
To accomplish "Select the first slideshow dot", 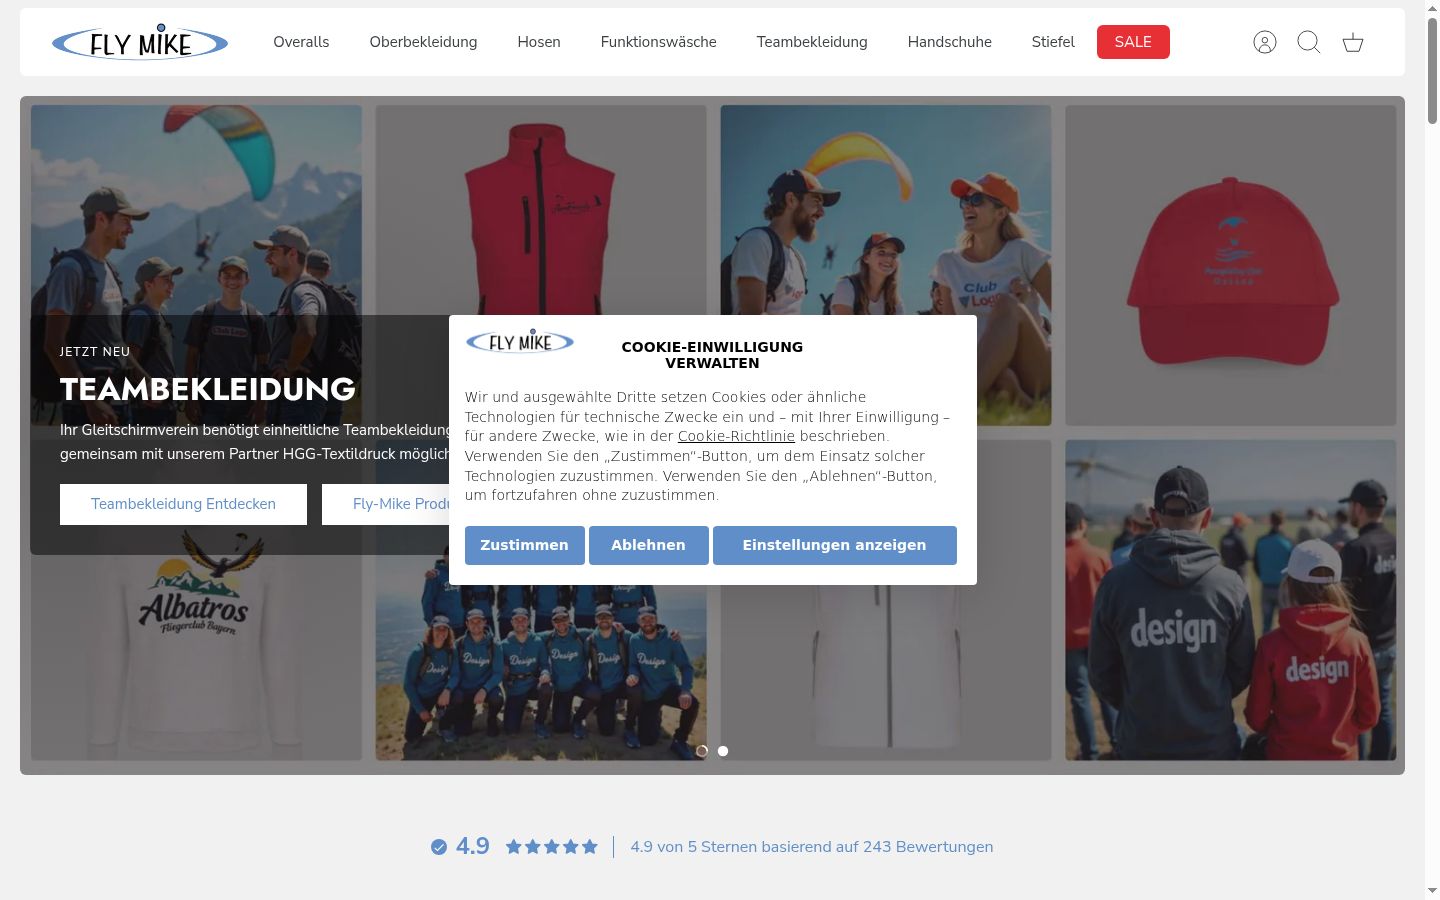I will coord(702,751).
